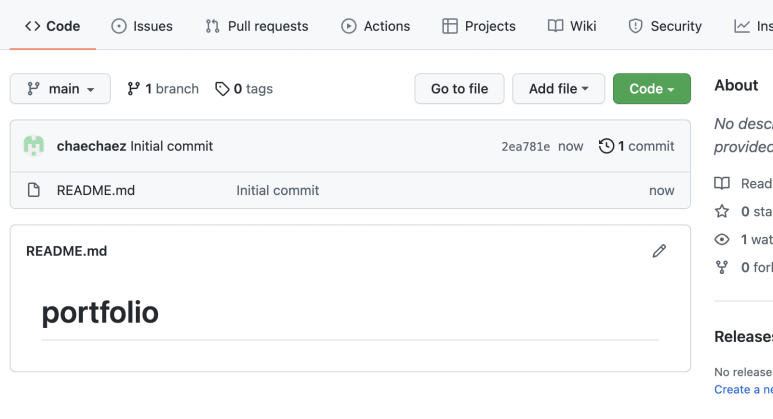Expand the main branch dropdown
The width and height of the screenshot is (773, 419).
pos(60,89)
